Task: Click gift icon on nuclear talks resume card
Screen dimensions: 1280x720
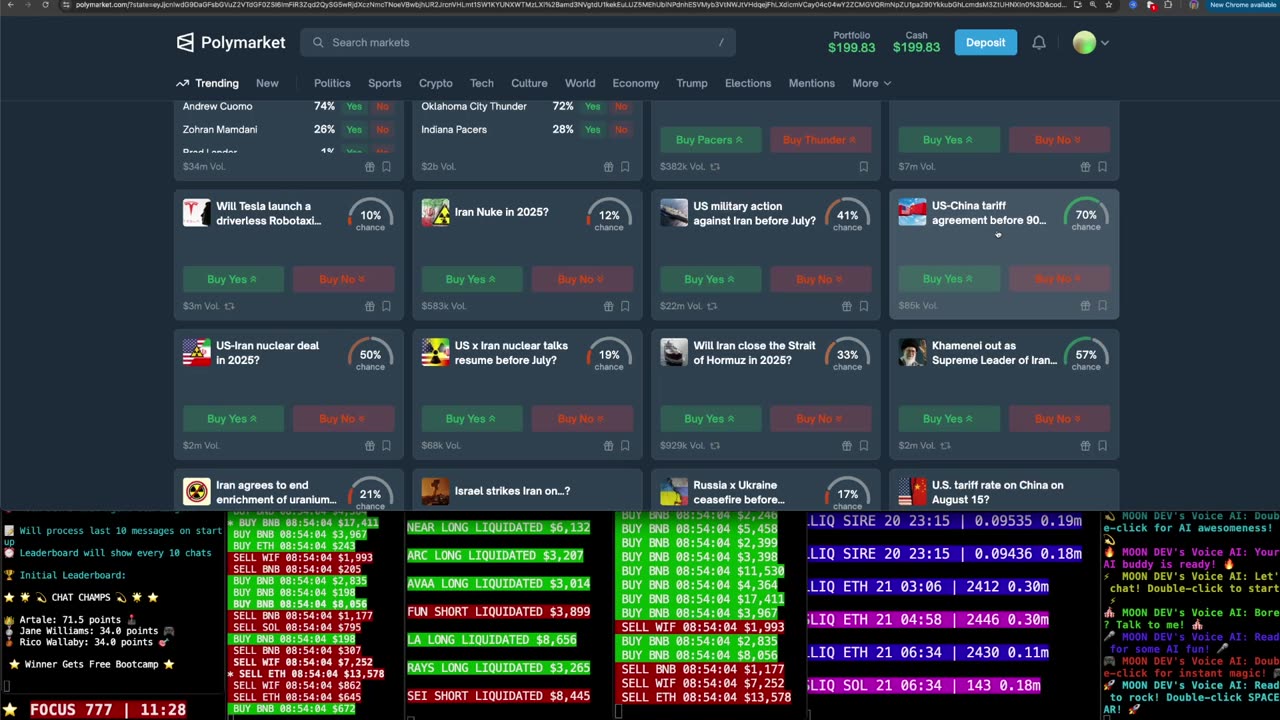Action: point(608,445)
